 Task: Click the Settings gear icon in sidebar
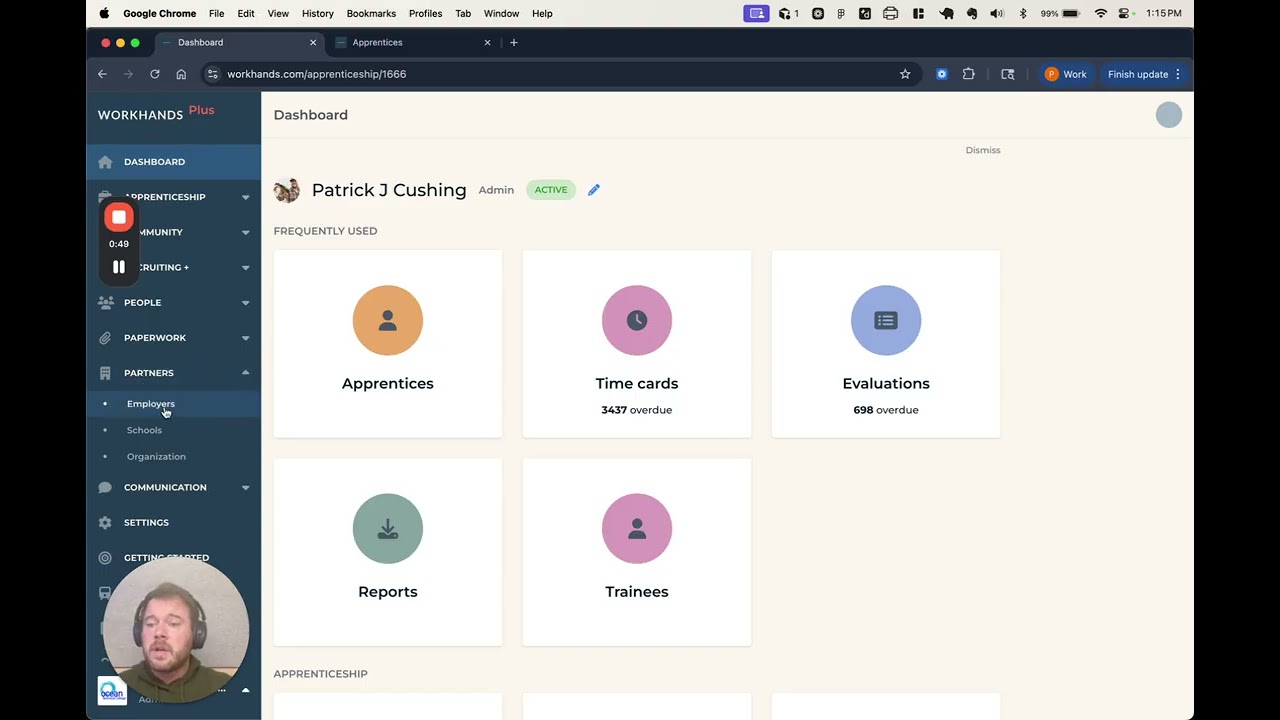[105, 523]
